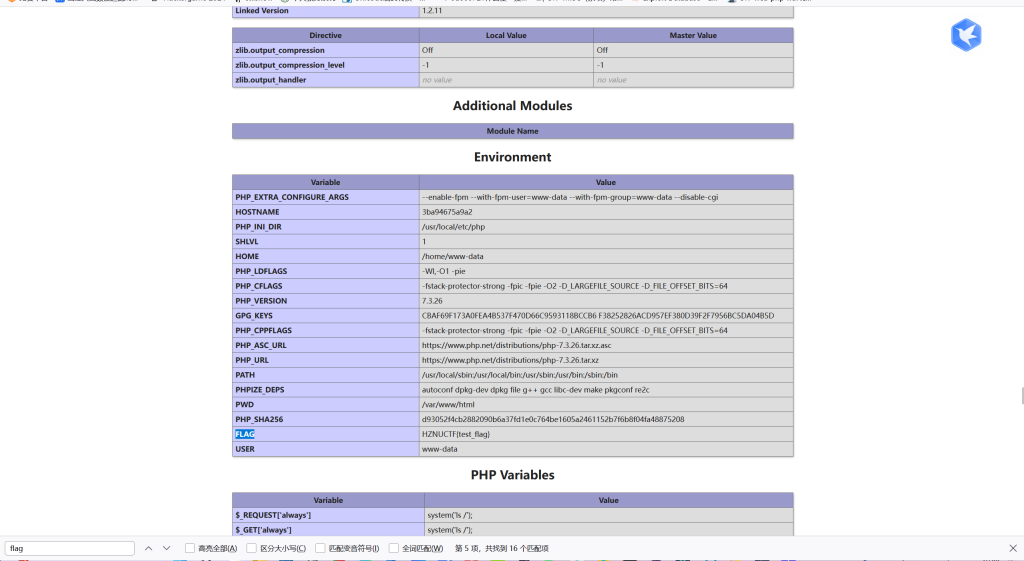This screenshot has width=1024, height=561.
Task: Click the PHP Variables section heading
Action: pos(513,475)
